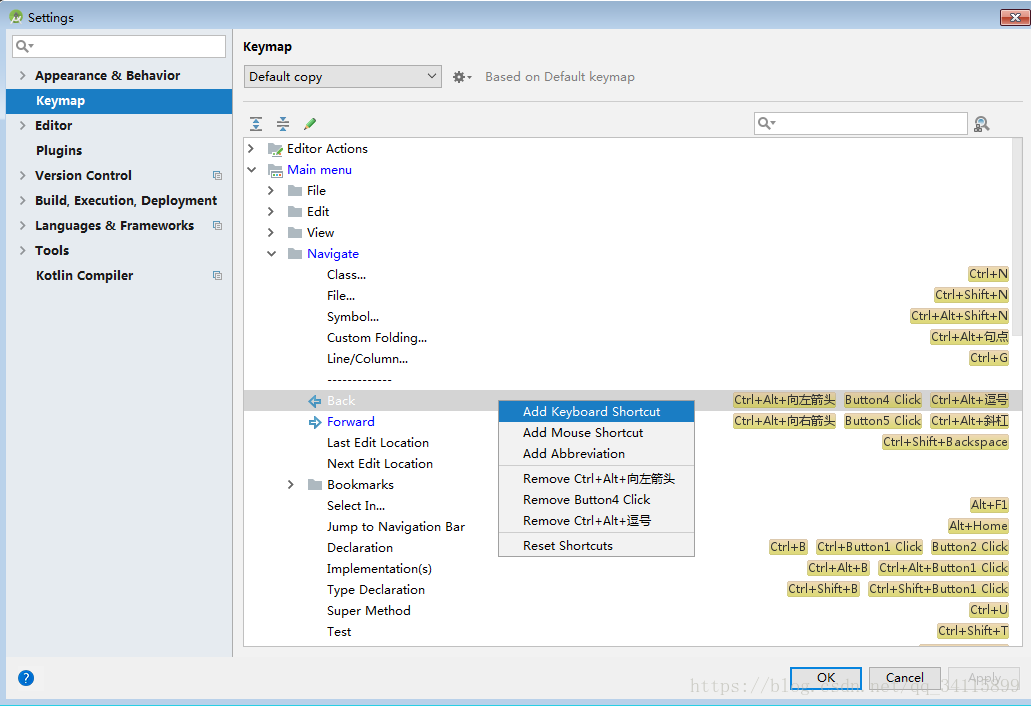Click project-level icon beside Version Control
The height and width of the screenshot is (706, 1031).
[218, 176]
